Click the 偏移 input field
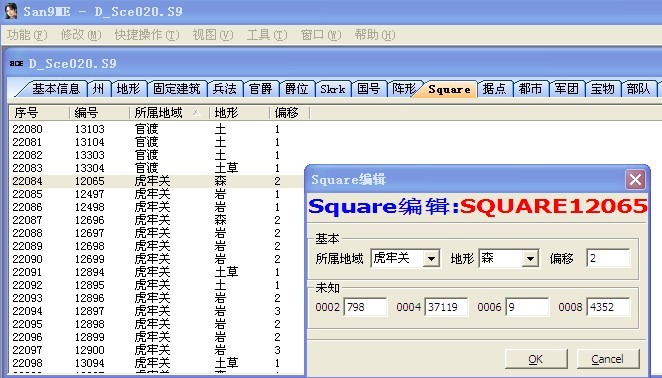 608,258
